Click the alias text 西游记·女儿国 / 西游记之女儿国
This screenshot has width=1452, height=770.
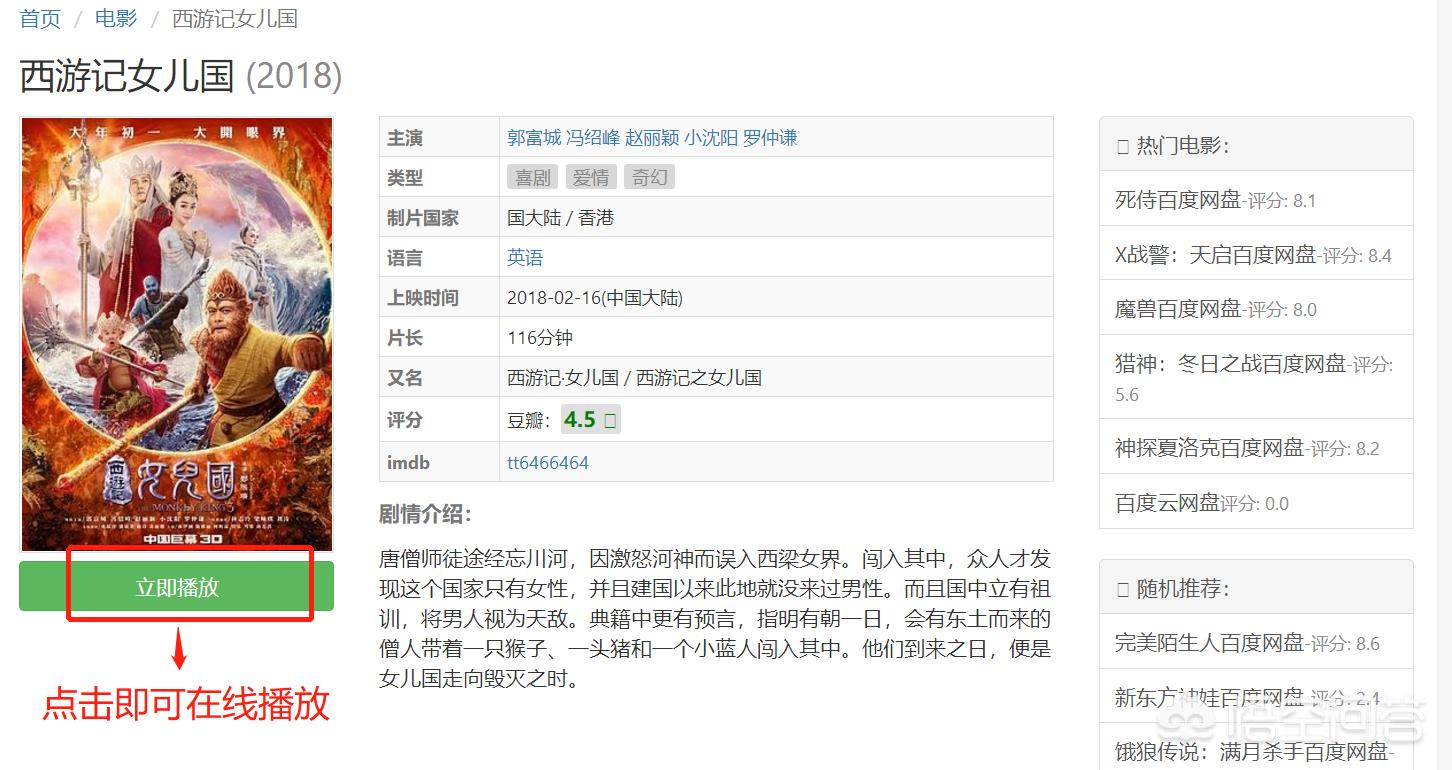coord(634,377)
